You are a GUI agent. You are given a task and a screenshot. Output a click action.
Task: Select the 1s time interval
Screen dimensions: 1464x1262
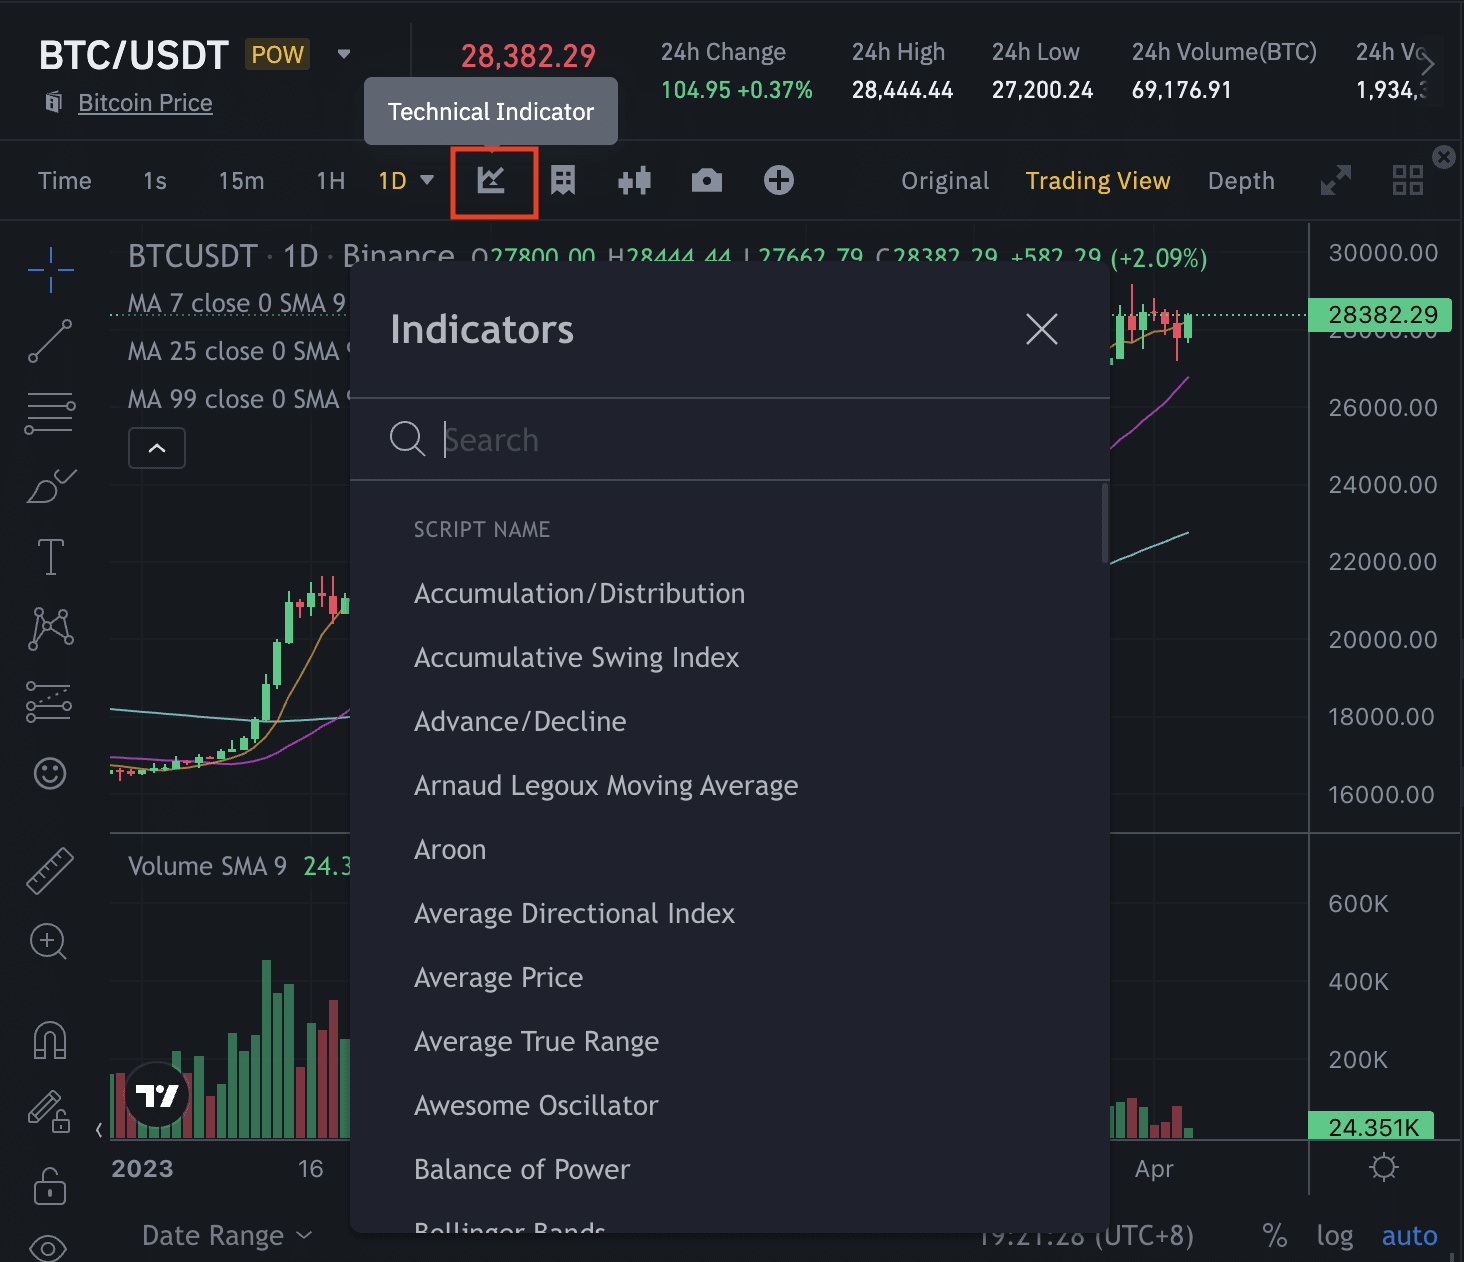coord(155,181)
